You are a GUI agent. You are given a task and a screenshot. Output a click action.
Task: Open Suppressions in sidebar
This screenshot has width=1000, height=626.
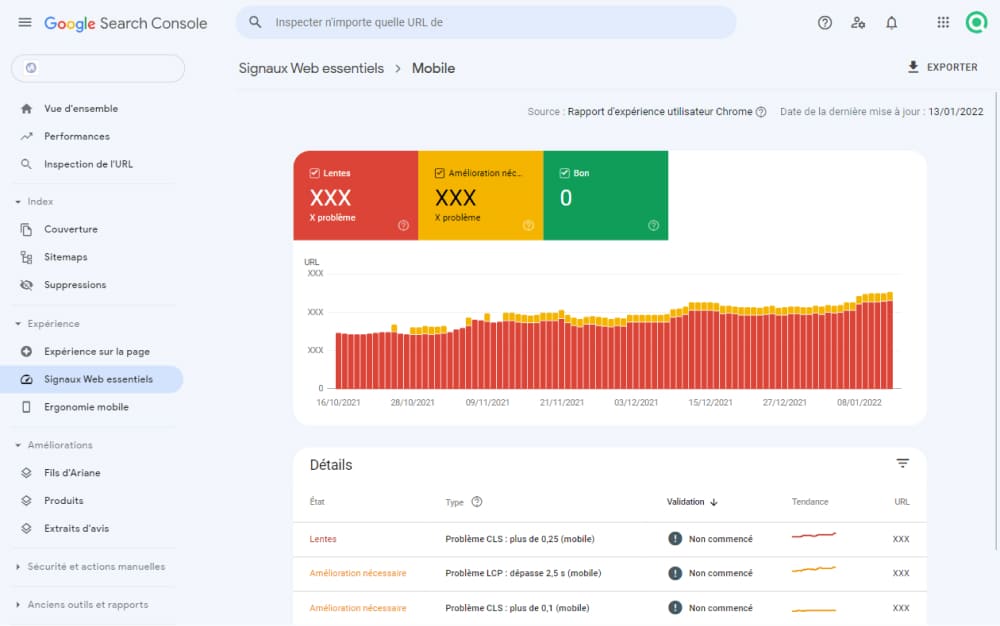click(75, 285)
